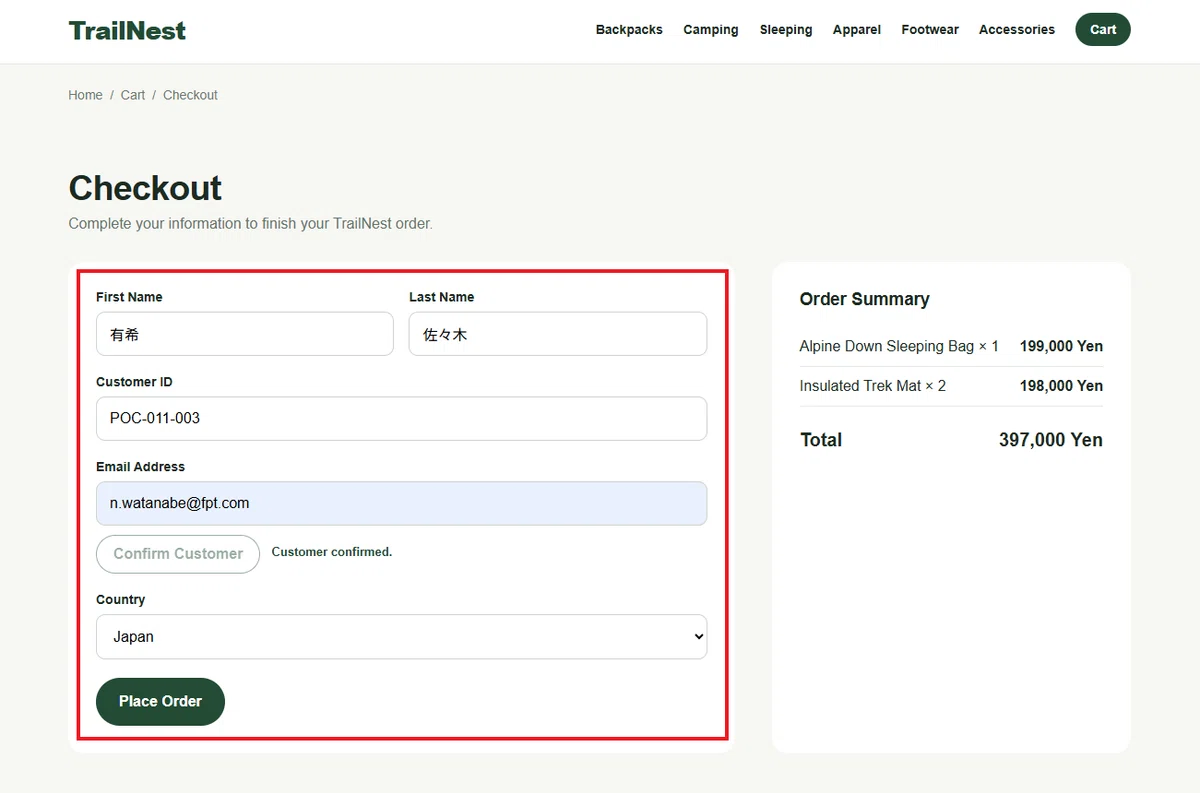Go to the Backpacks category
This screenshot has width=1200, height=793.
tap(629, 30)
